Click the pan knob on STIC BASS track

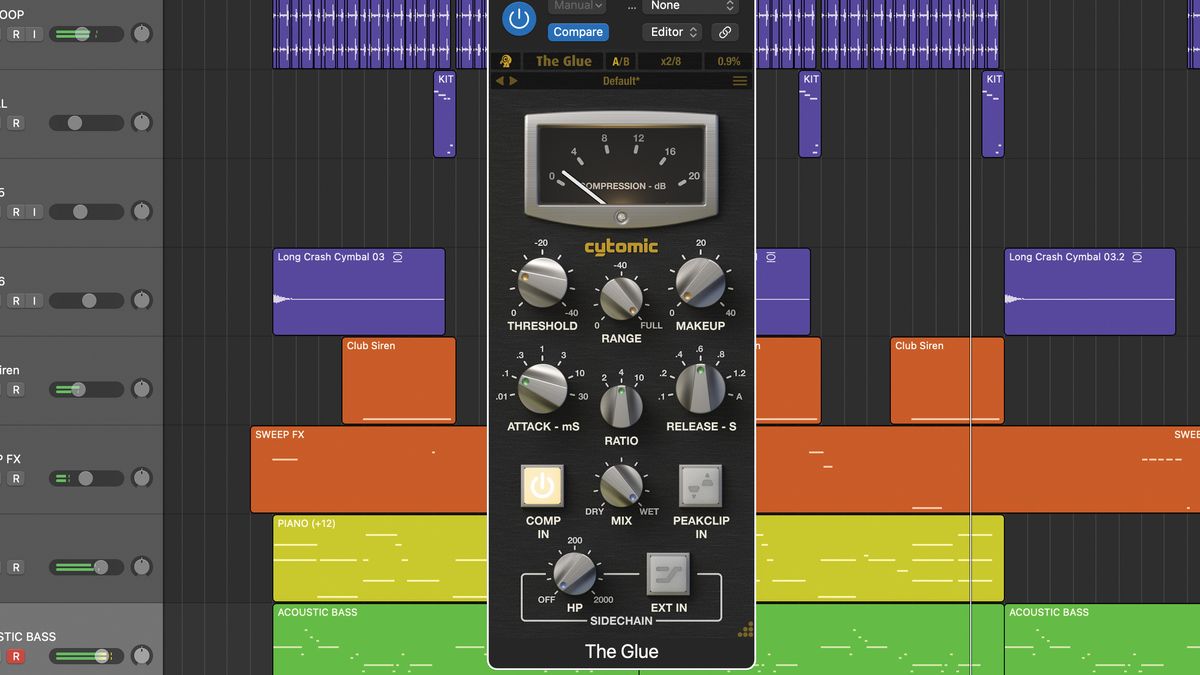coord(142,656)
